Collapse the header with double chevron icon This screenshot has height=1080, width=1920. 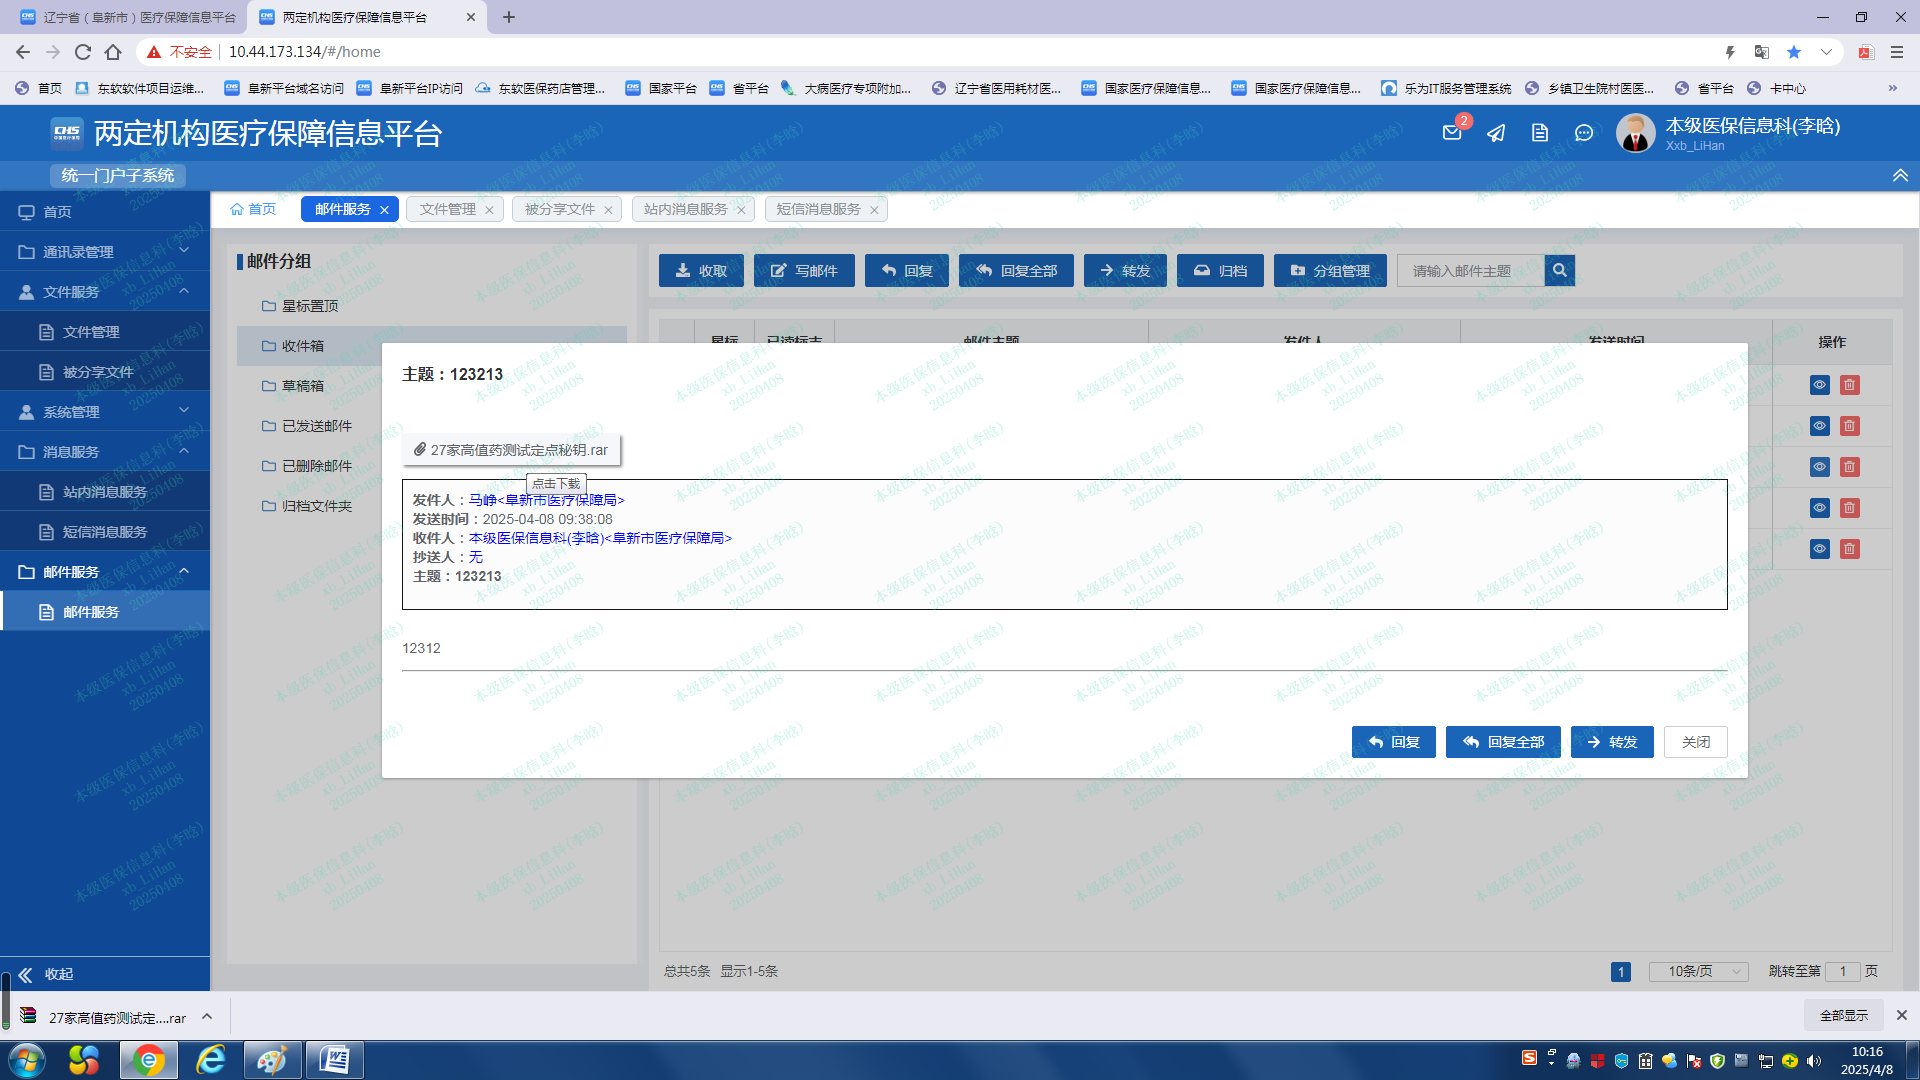1900,175
